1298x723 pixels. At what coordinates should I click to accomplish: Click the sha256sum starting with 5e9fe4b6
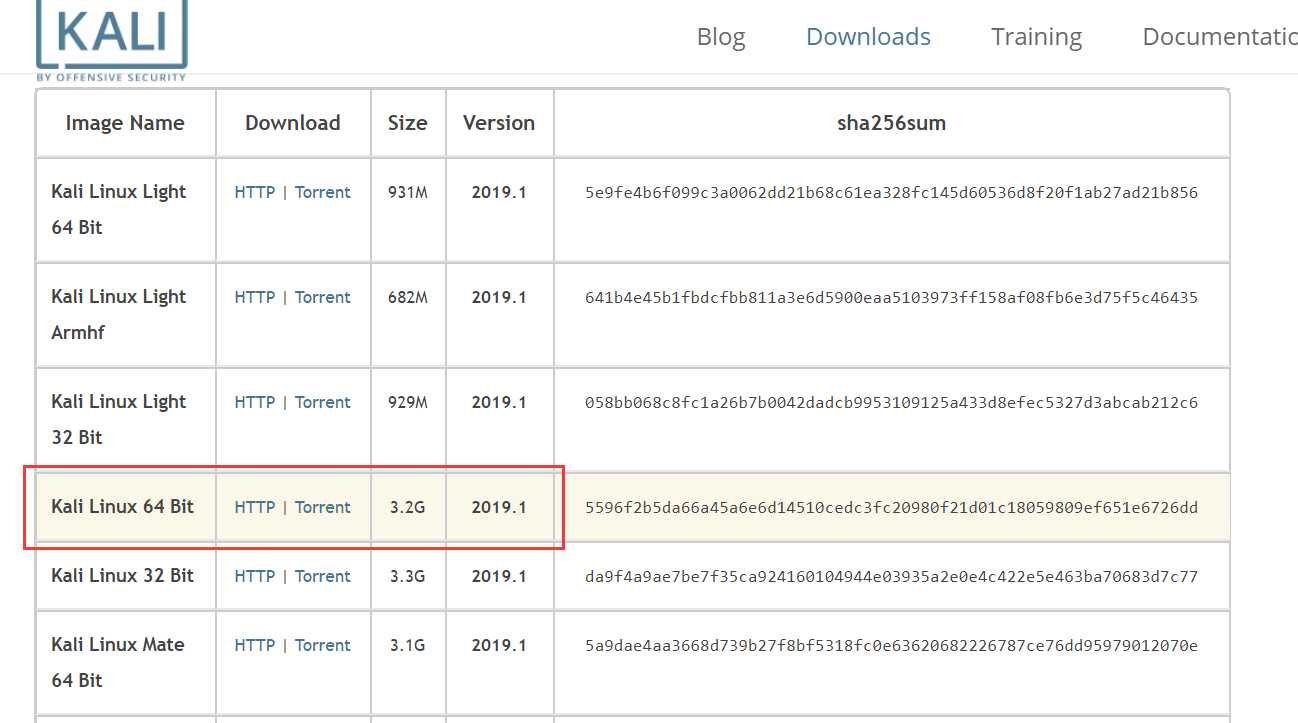pyautogui.click(x=891, y=192)
